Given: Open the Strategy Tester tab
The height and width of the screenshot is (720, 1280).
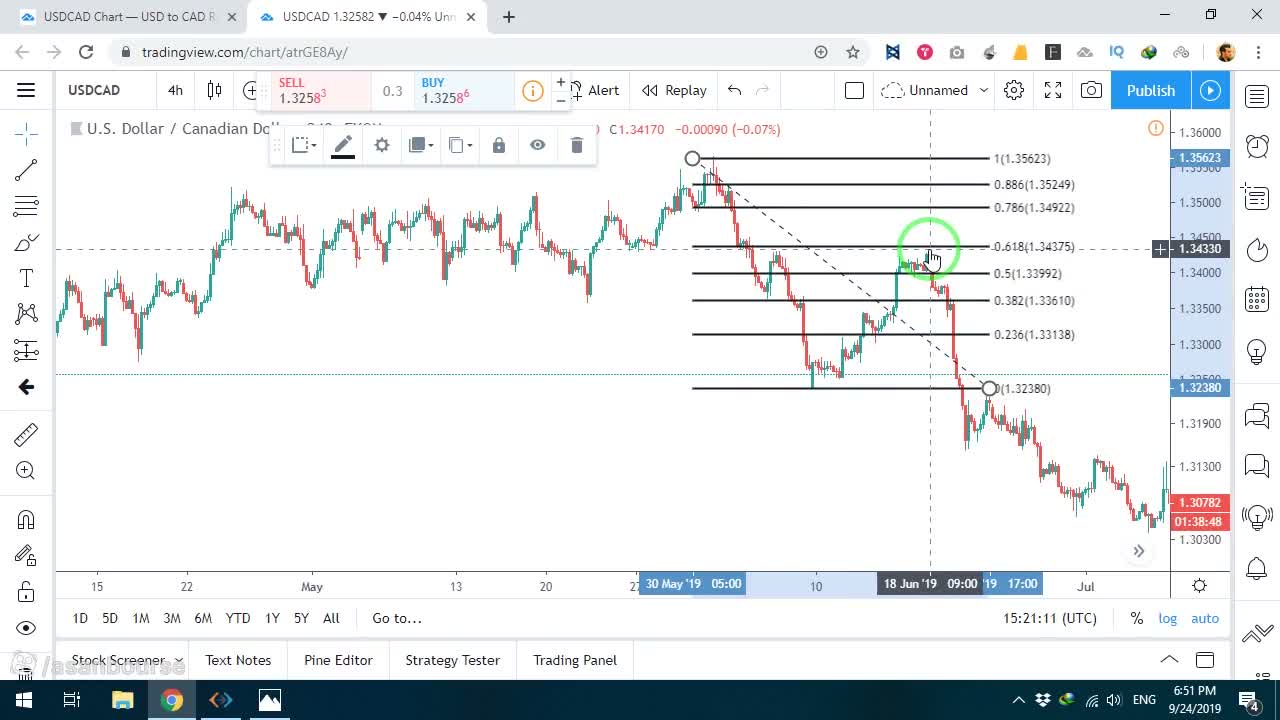Looking at the screenshot, I should click(453, 660).
